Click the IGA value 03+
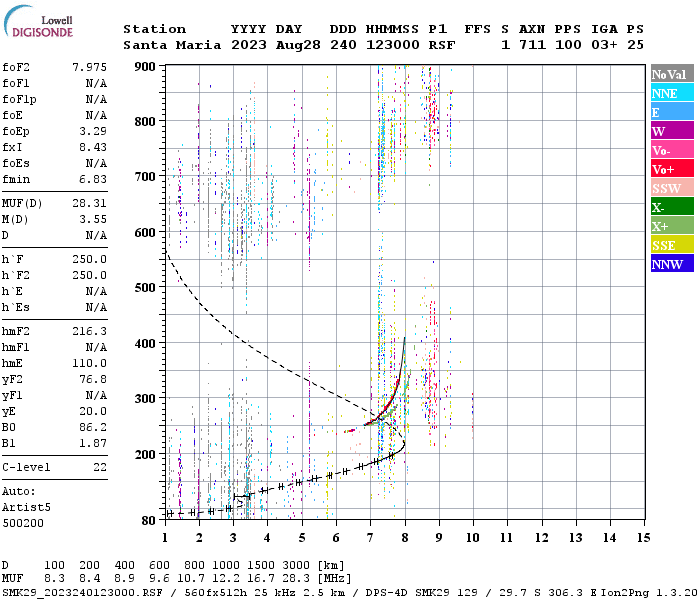700x600 pixels. point(604,45)
